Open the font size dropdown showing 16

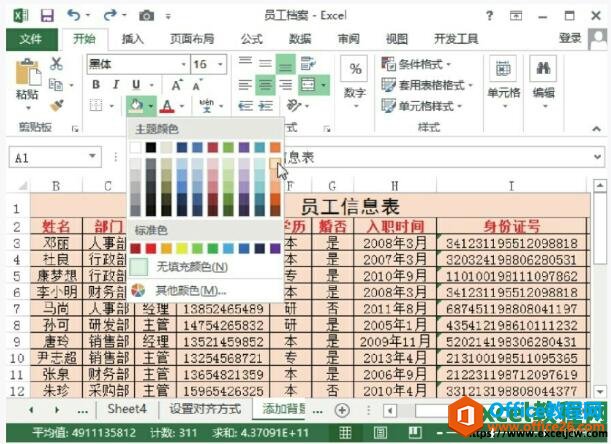[x=220, y=64]
